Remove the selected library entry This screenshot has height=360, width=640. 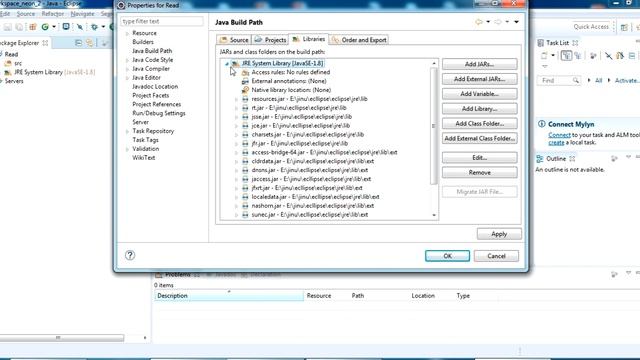pos(480,173)
